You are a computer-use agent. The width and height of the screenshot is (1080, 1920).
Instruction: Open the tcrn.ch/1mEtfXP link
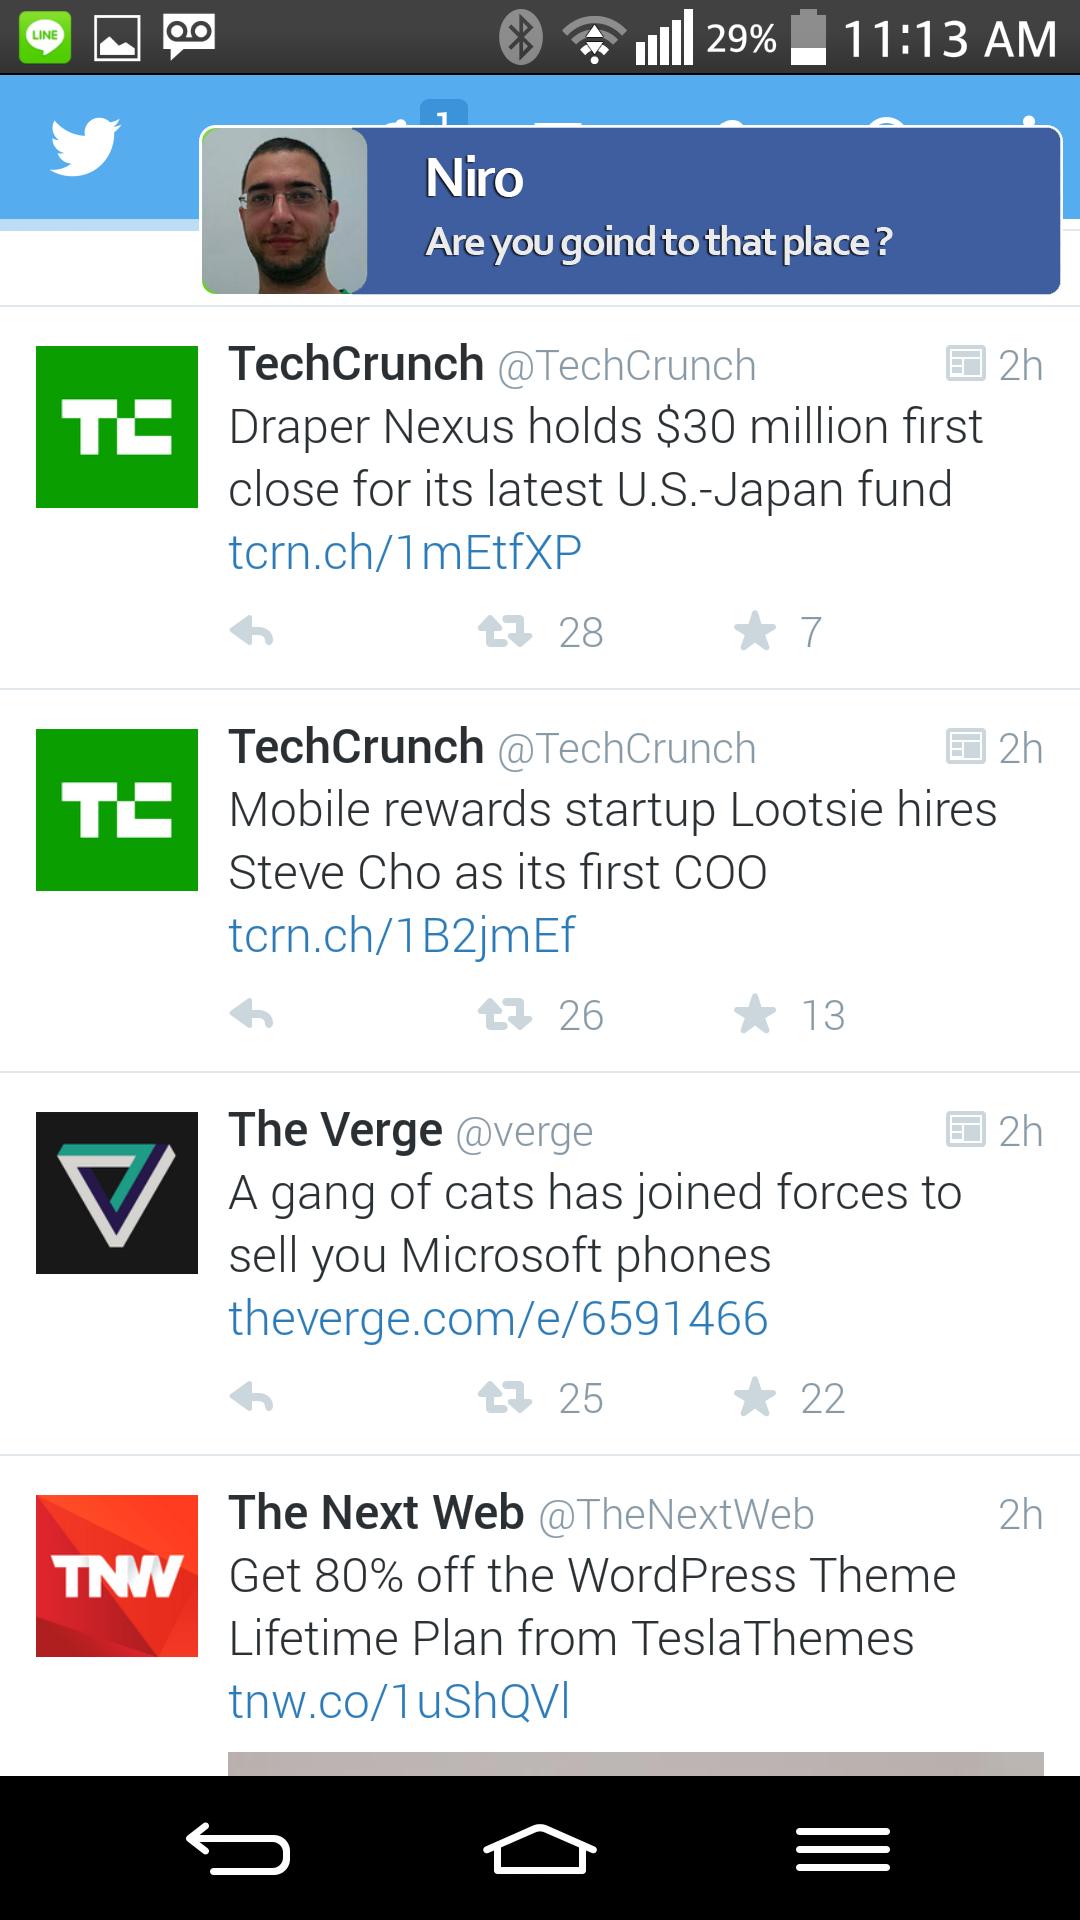tap(405, 552)
